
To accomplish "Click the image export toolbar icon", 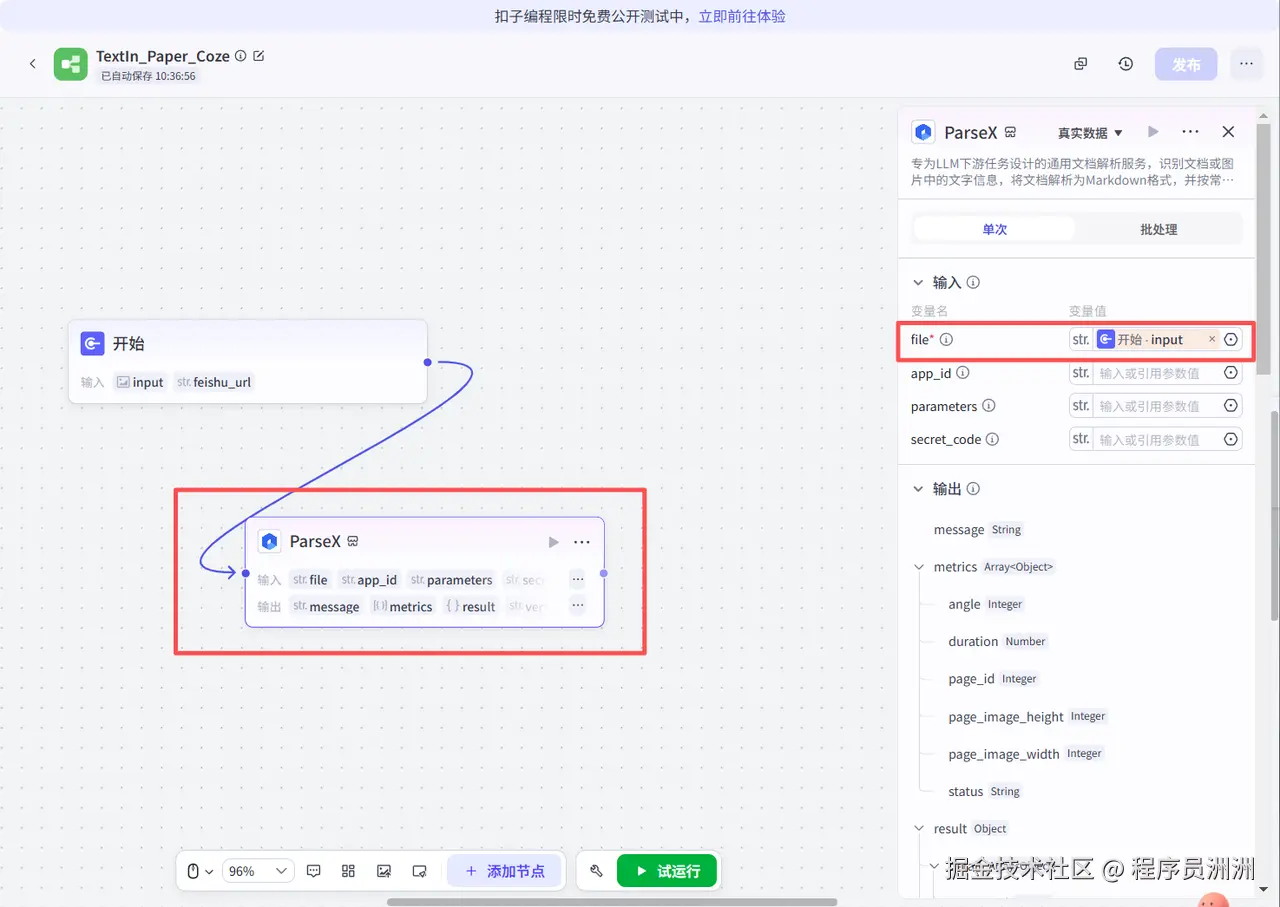I will coord(384,871).
